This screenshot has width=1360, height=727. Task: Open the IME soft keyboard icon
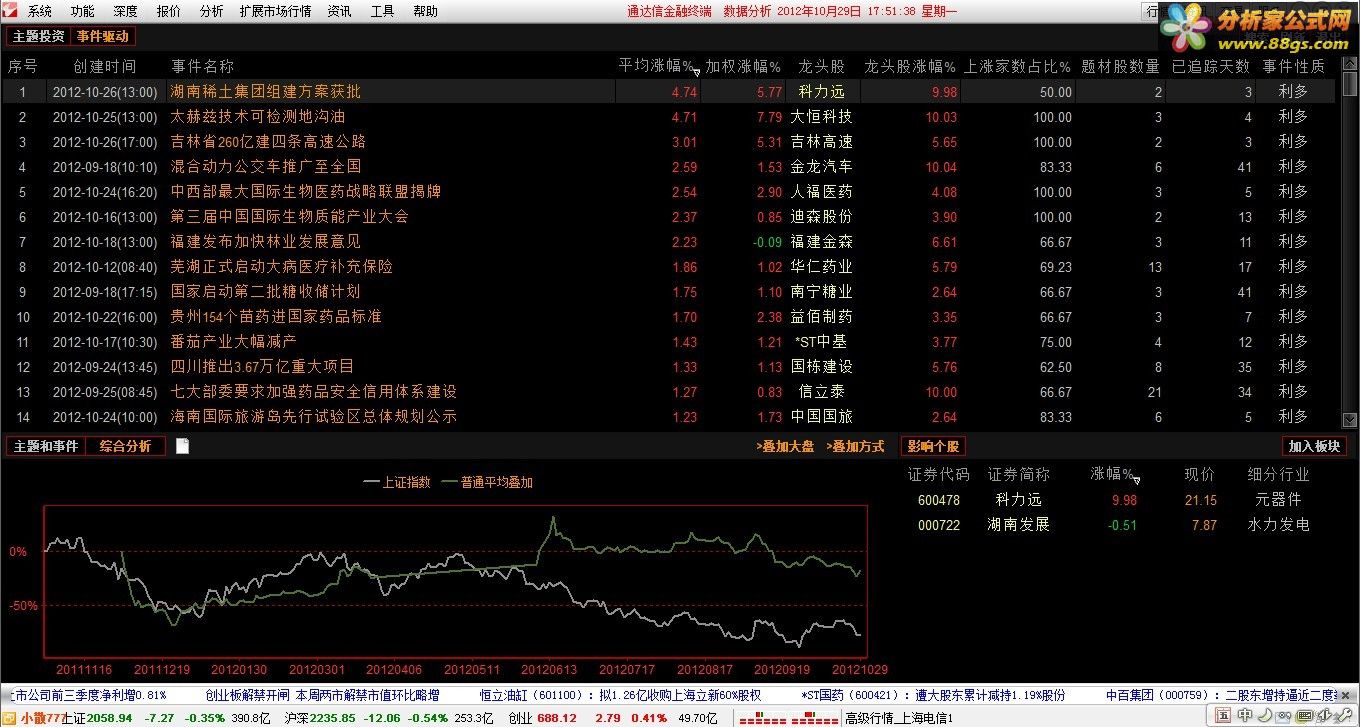[1303, 716]
